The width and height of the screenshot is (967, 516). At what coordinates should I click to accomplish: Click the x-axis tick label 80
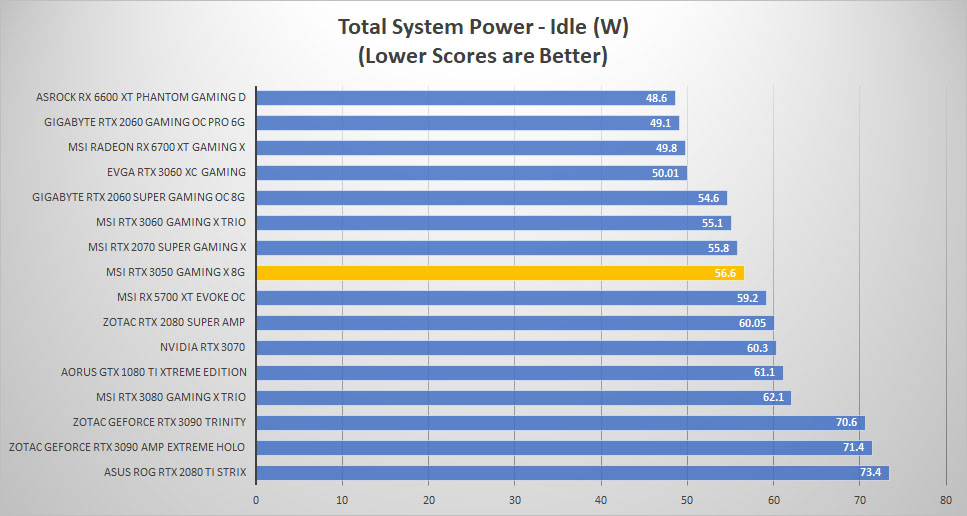click(945, 500)
